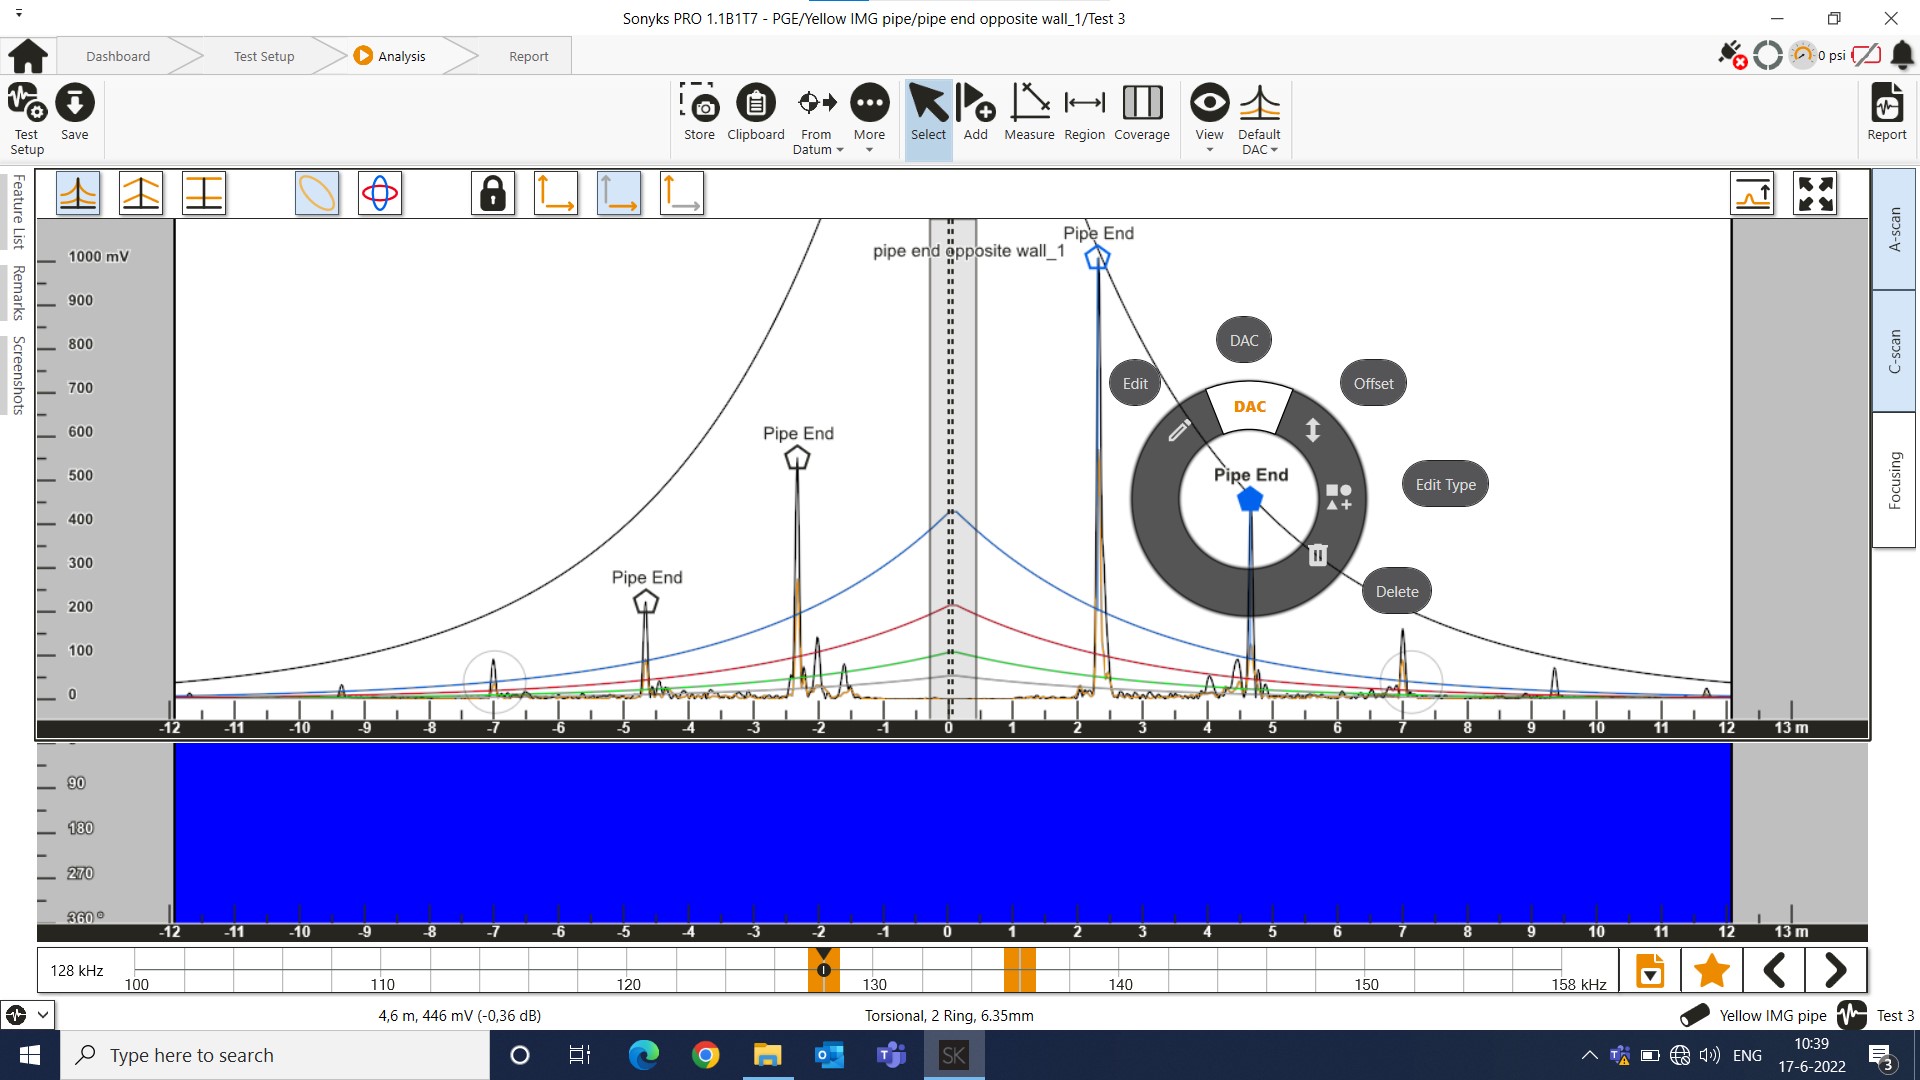The height and width of the screenshot is (1080, 1920).
Task: Click the Add feature tool
Action: (x=975, y=104)
